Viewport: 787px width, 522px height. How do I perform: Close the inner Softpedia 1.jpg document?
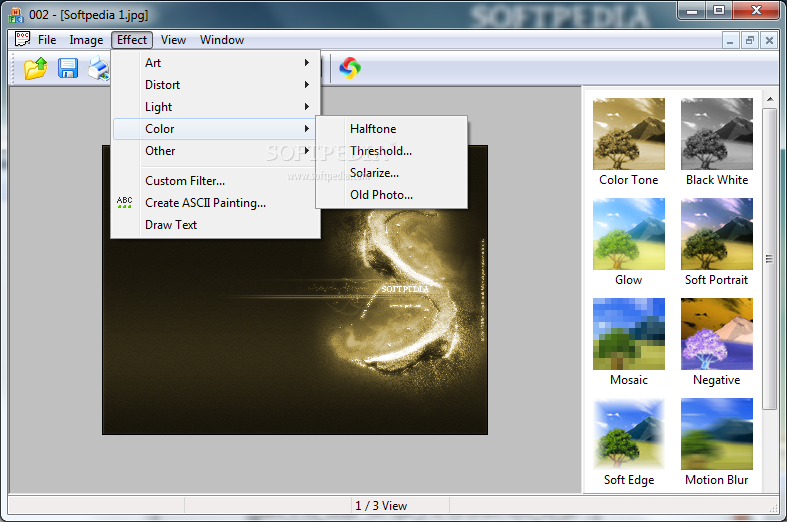pos(769,40)
